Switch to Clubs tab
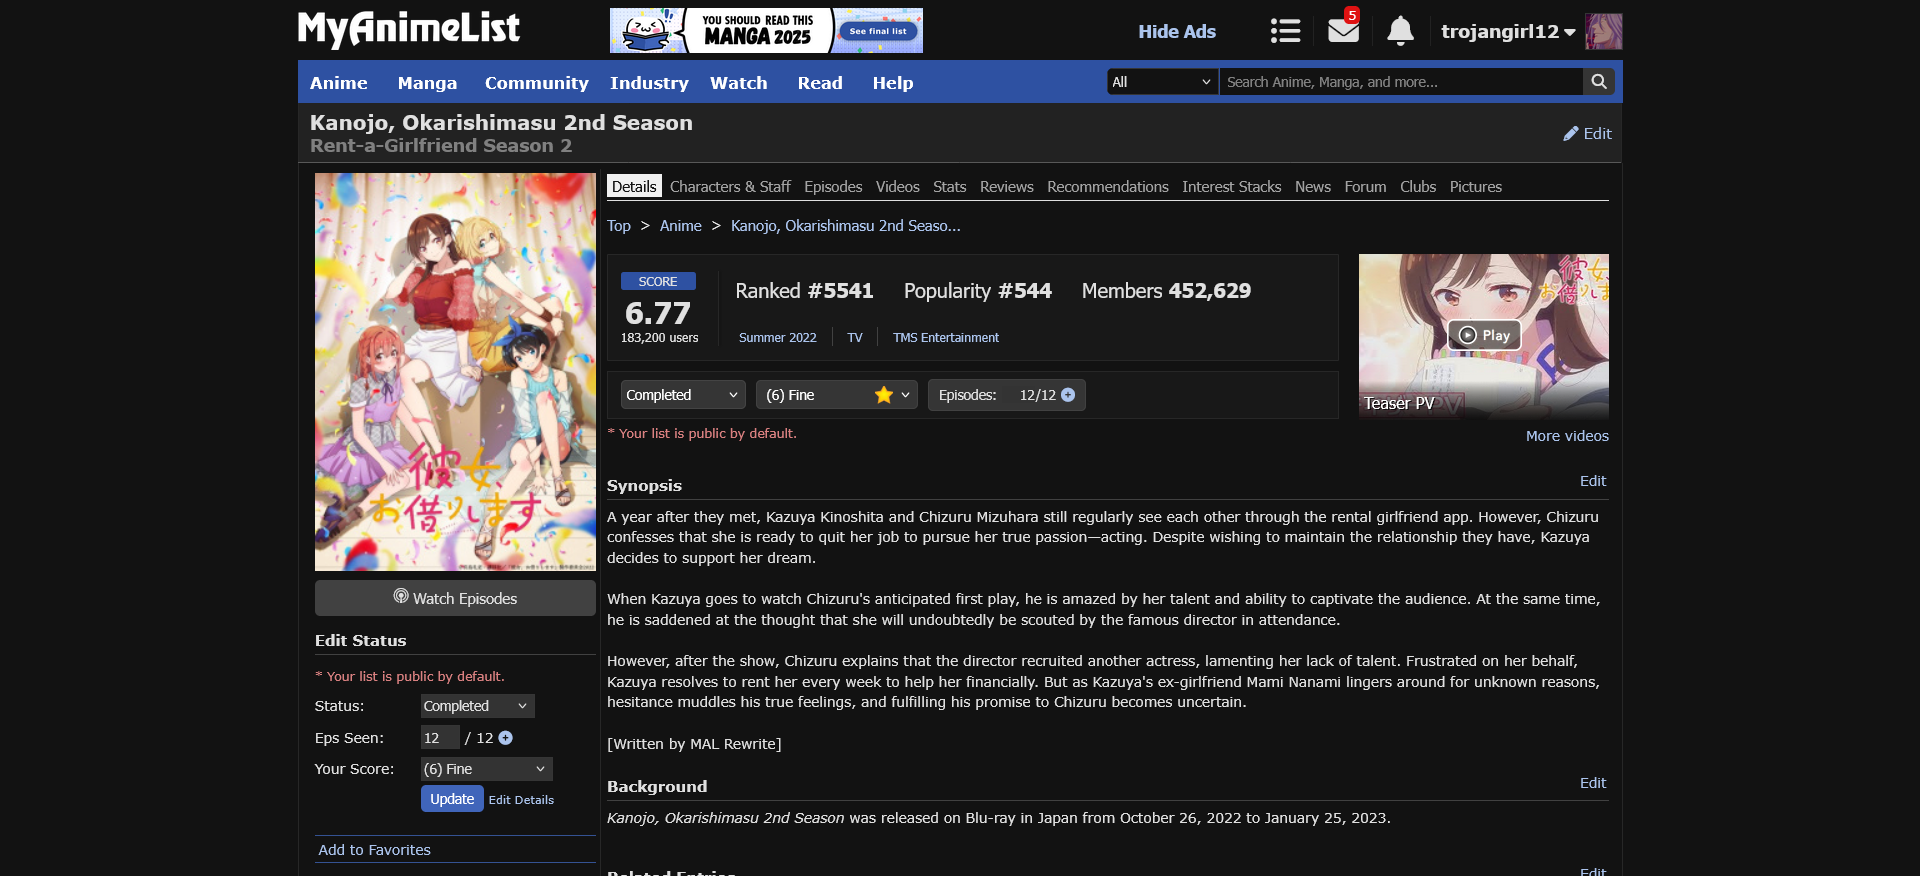Screen dimensions: 1920x876 click(x=1417, y=187)
